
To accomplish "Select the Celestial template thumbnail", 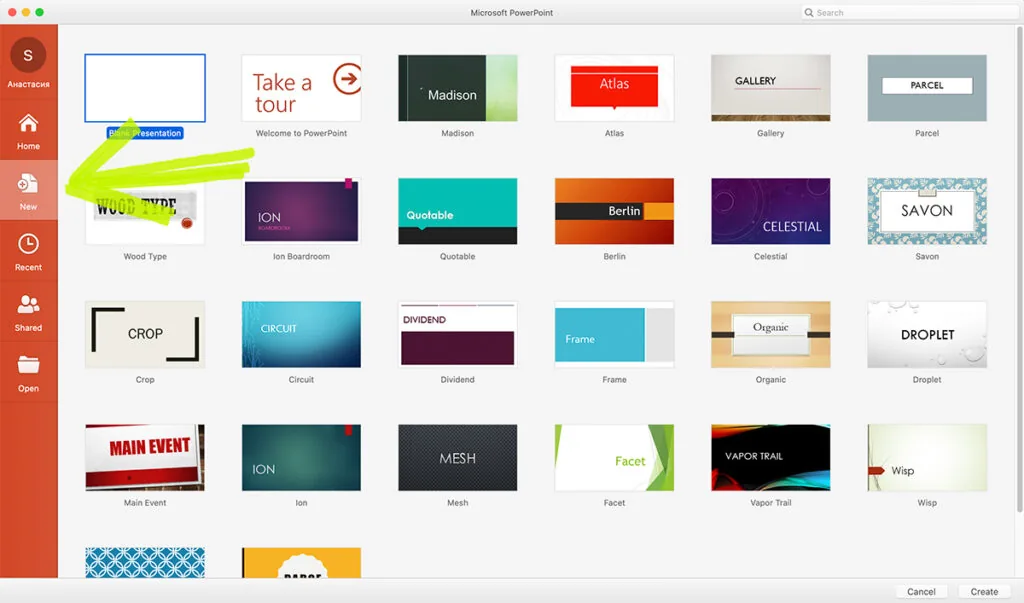I will pos(771,211).
